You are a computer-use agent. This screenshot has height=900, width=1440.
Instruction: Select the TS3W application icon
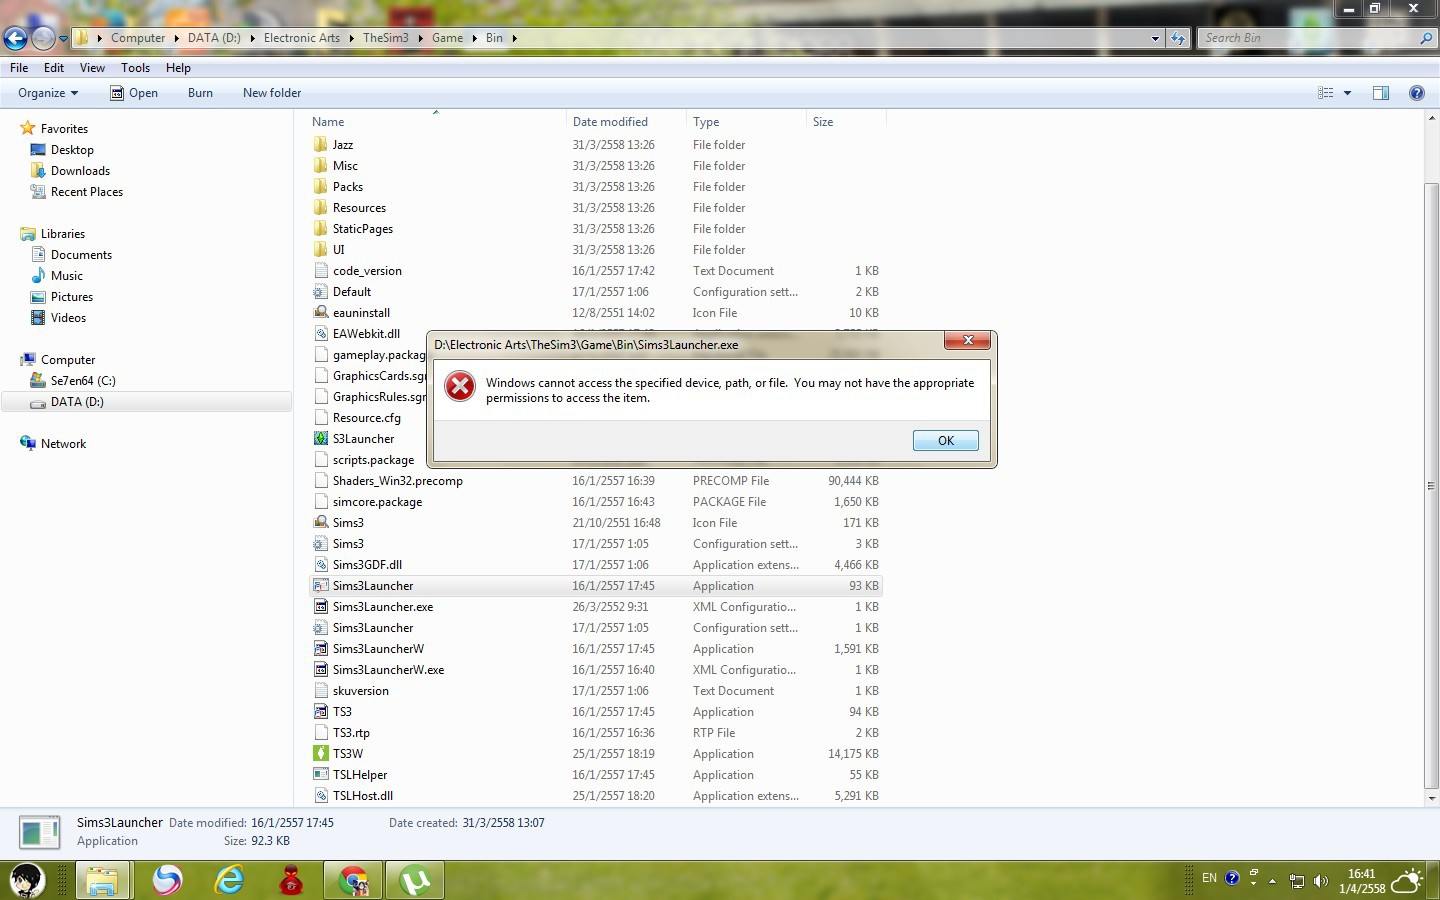(320, 754)
